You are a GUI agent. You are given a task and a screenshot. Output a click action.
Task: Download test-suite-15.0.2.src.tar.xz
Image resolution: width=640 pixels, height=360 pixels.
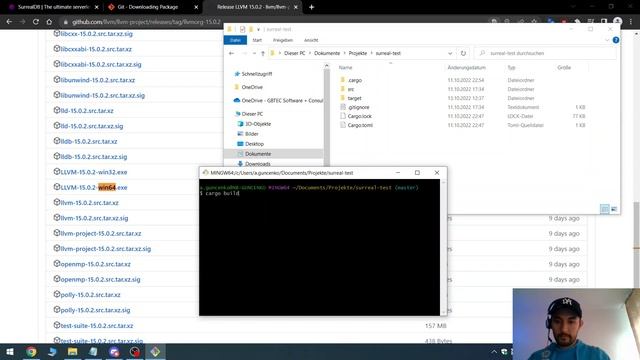point(97,326)
